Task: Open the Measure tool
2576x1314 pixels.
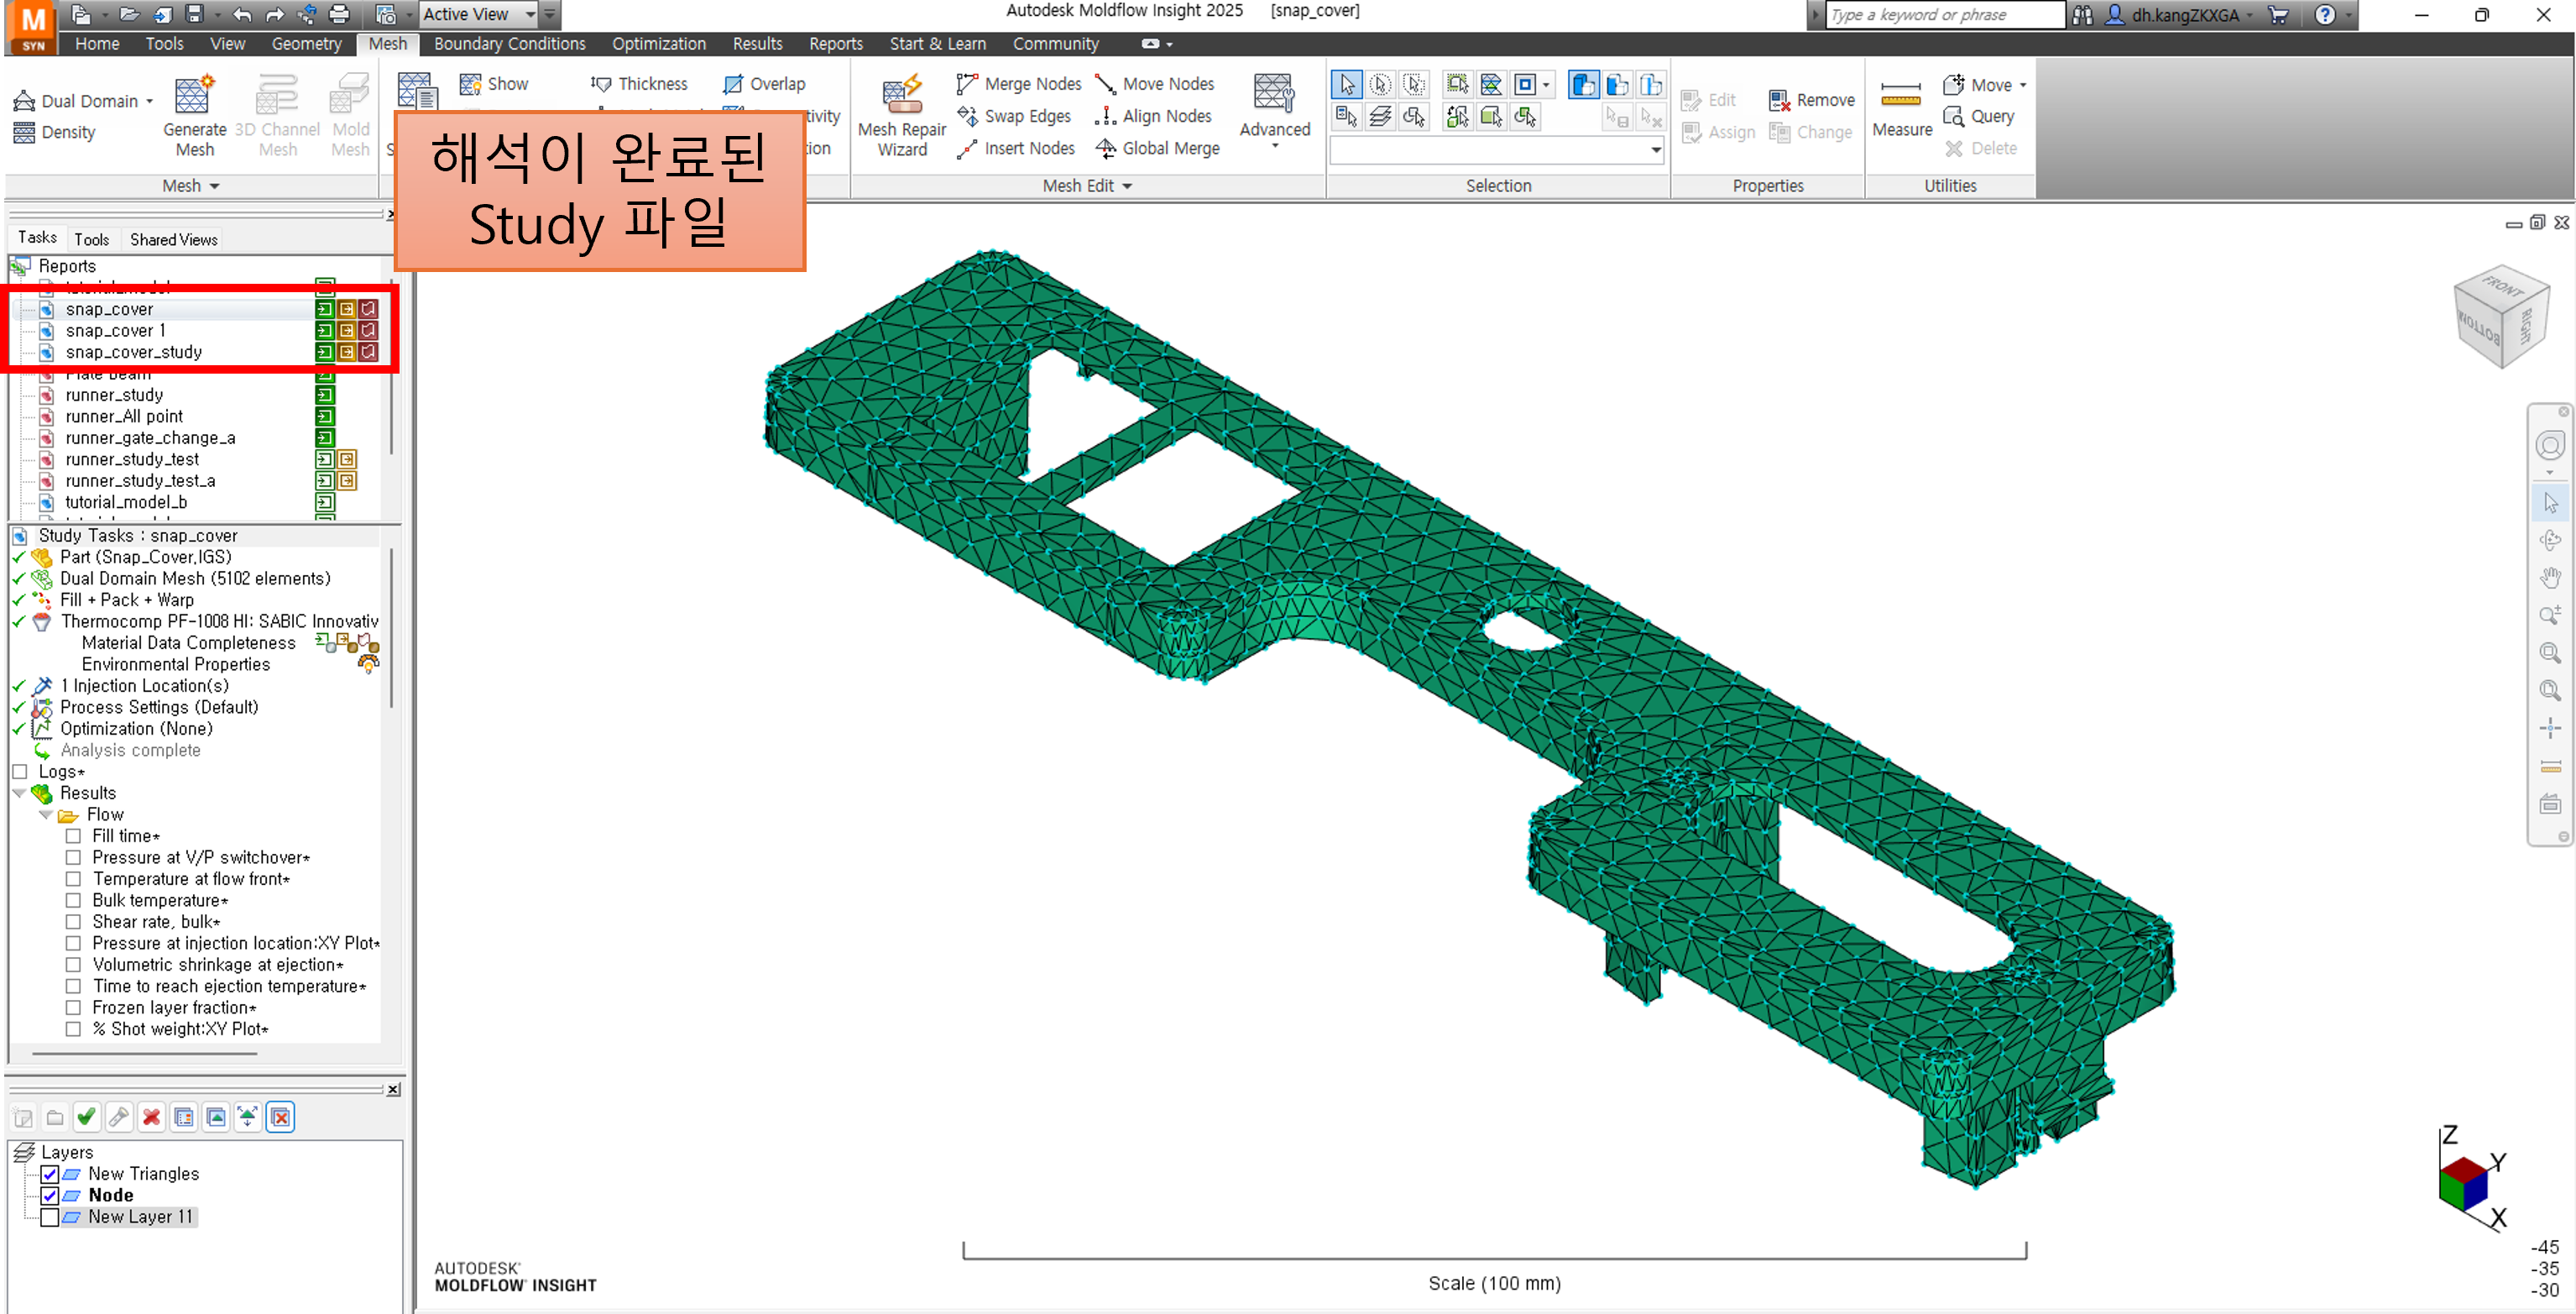Action: point(1902,108)
